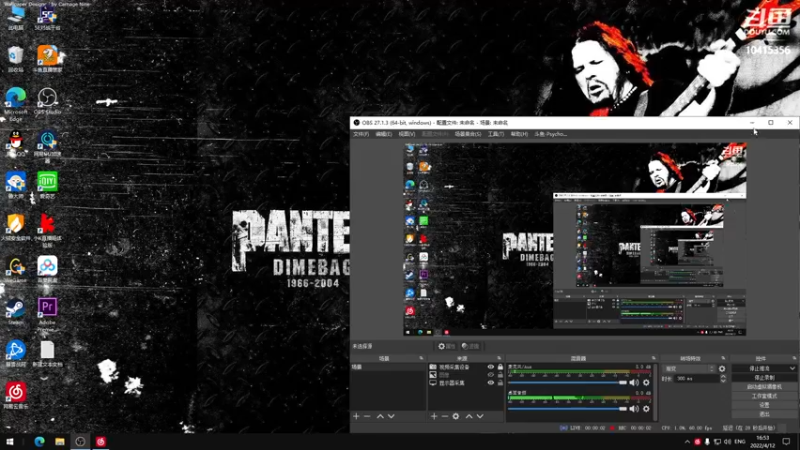Screen dimensions: 800x450
Task: Pop out the Scenes dock panel icon
Action: 421,358
